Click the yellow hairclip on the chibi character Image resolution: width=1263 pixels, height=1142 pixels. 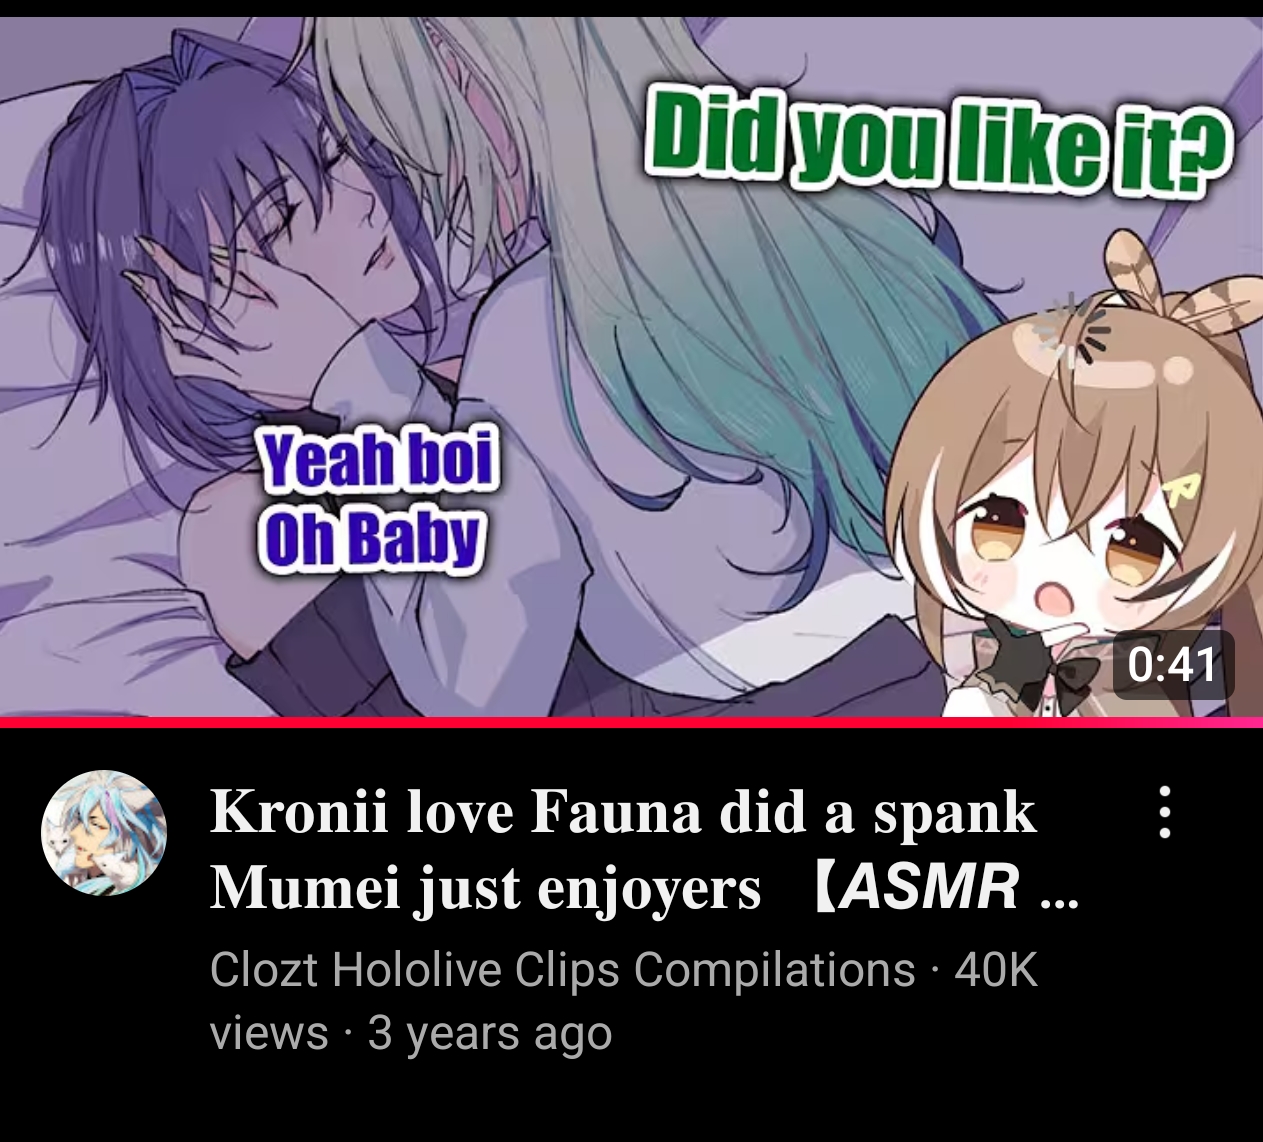(1183, 487)
